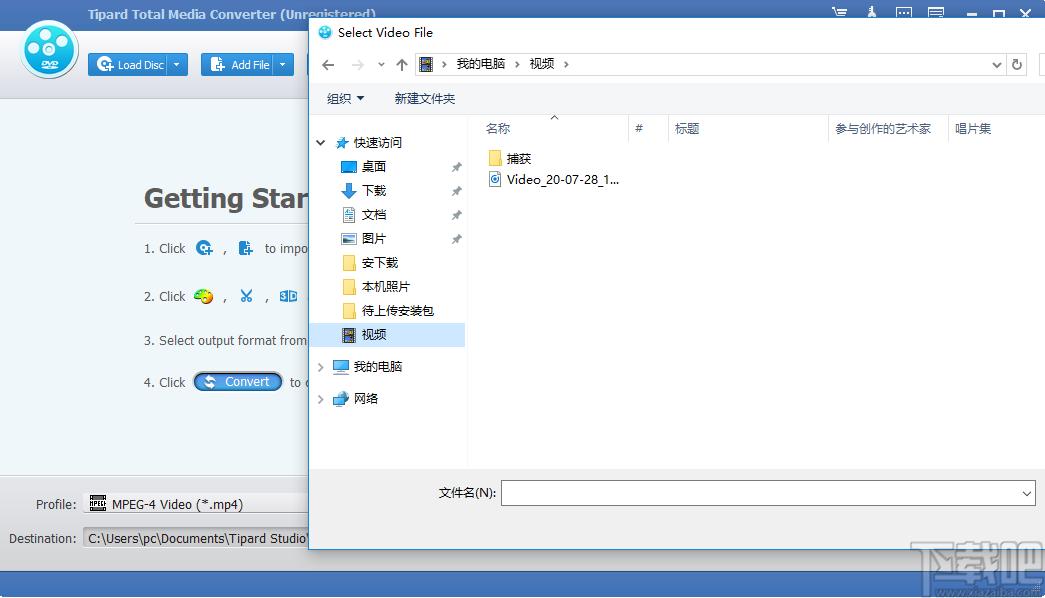Open the Profile MPEG-4 Video combo box
Screen dimensions: 1045x598
(x=196, y=504)
